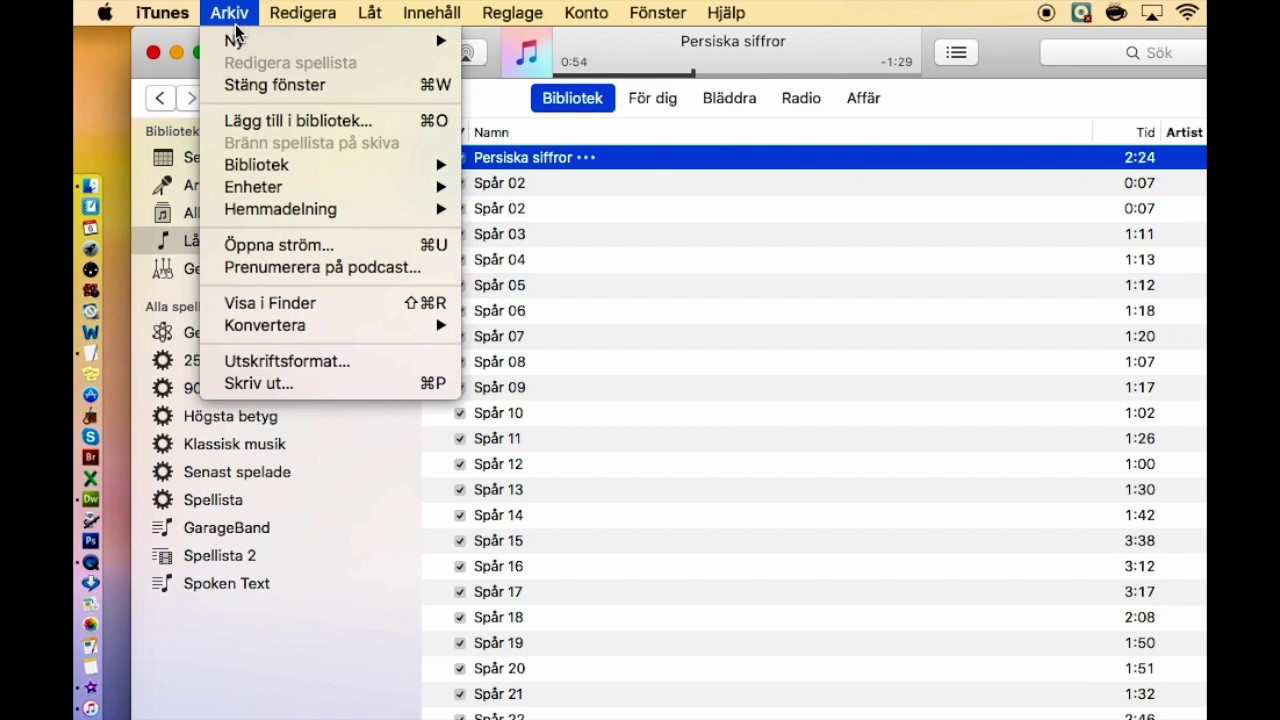1280x720 pixels.
Task: Click the music note artwork icon
Action: [x=527, y=53]
